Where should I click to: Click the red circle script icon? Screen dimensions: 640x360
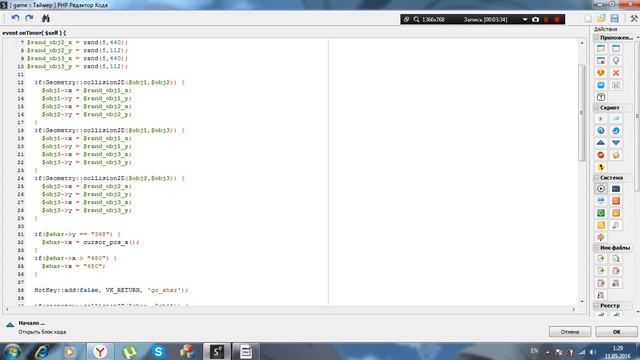click(601, 155)
